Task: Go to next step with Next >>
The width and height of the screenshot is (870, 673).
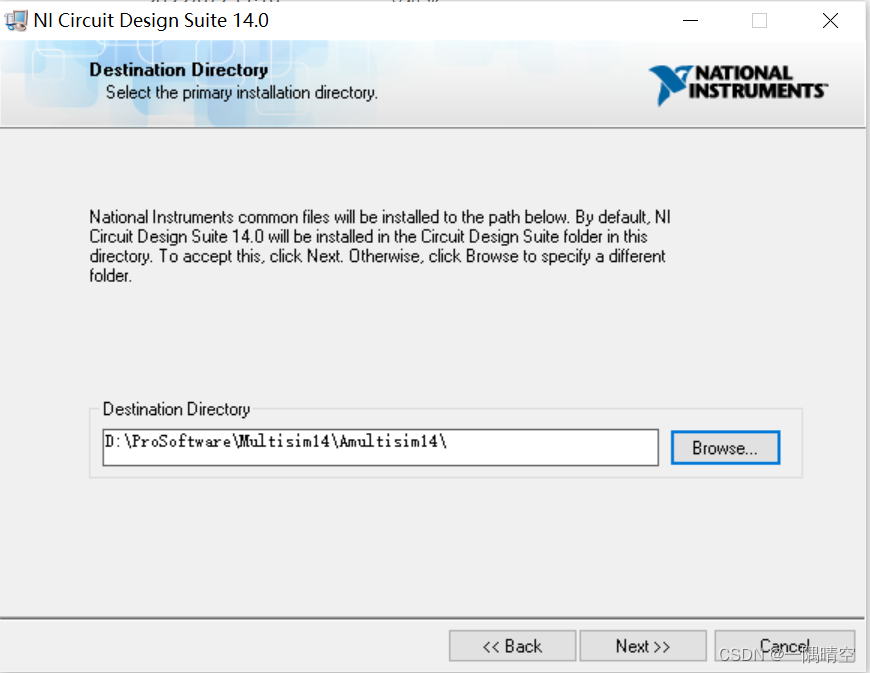Action: (643, 646)
